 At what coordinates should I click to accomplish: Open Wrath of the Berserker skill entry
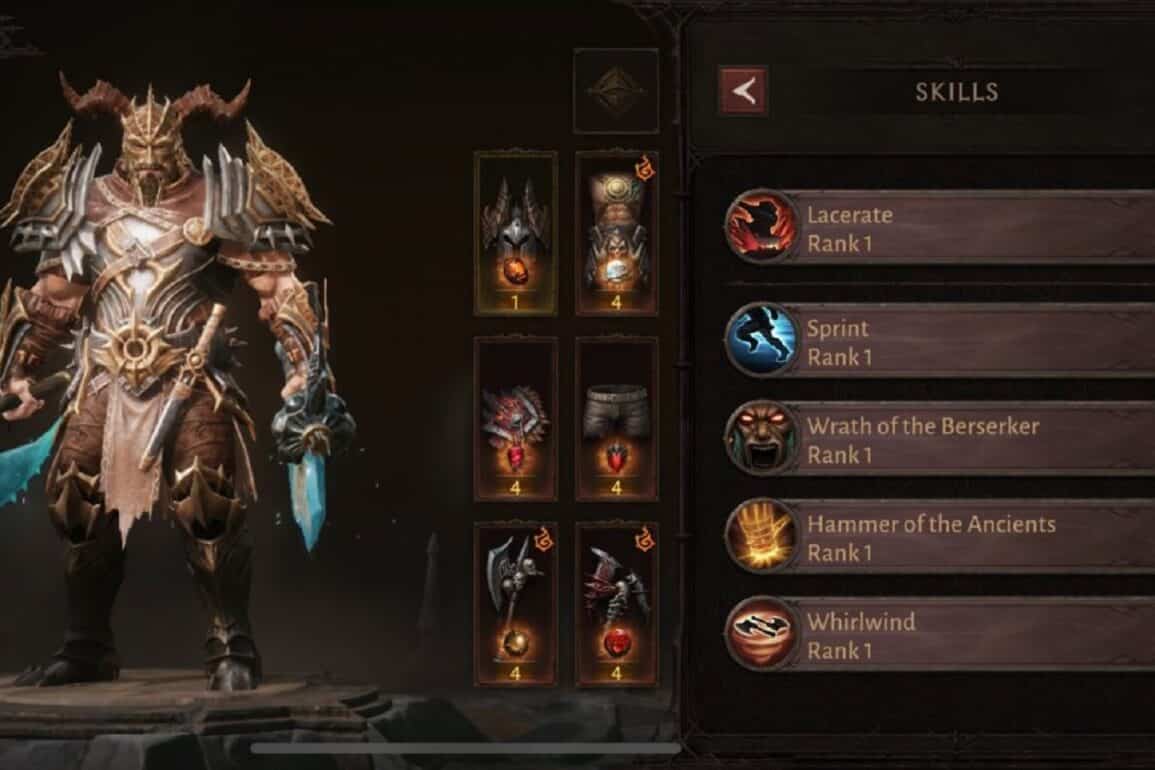(939, 438)
